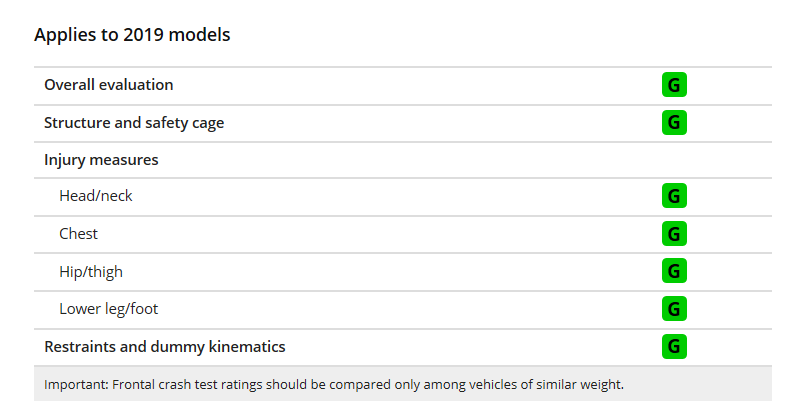The image size is (792, 418).
Task: Click the 'Chest' row label
Action: 79,234
